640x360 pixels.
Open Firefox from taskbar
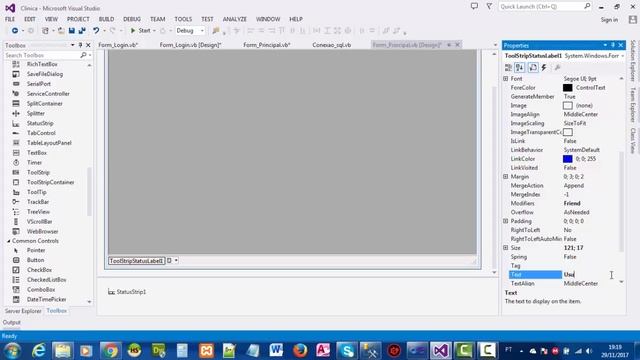point(300,351)
